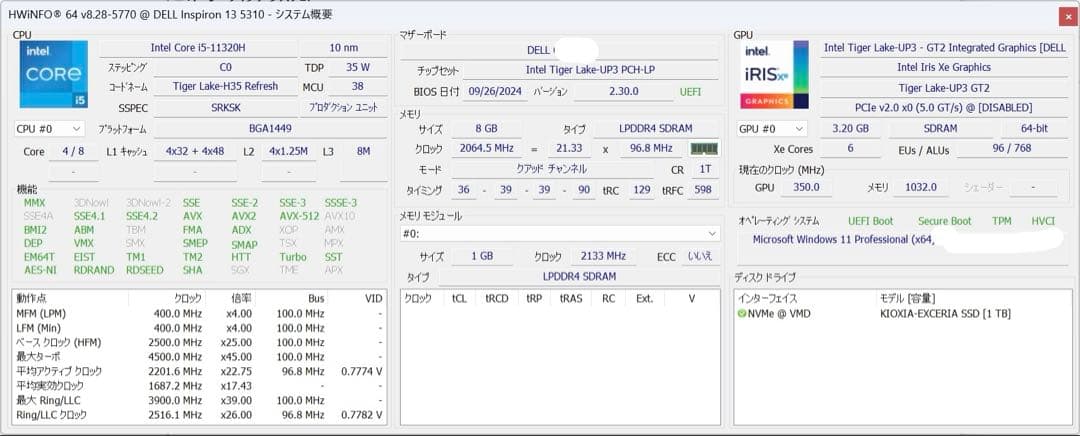Click the BIOS version 2.30.0 field

[623, 91]
